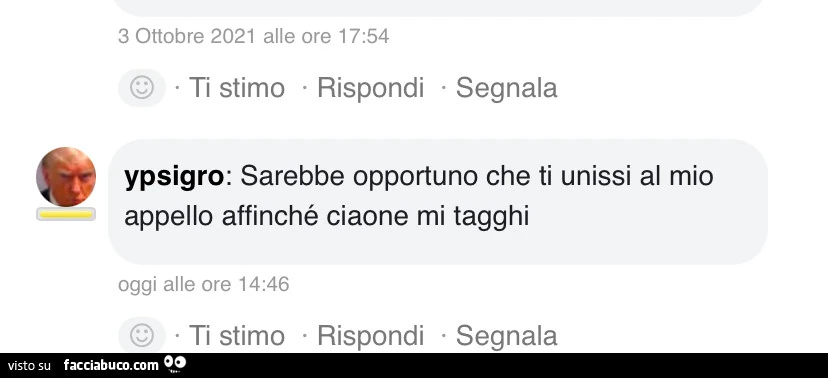Click Segnala on 3 Ottobre 2021 comment
828x378 pixels.
click(506, 88)
